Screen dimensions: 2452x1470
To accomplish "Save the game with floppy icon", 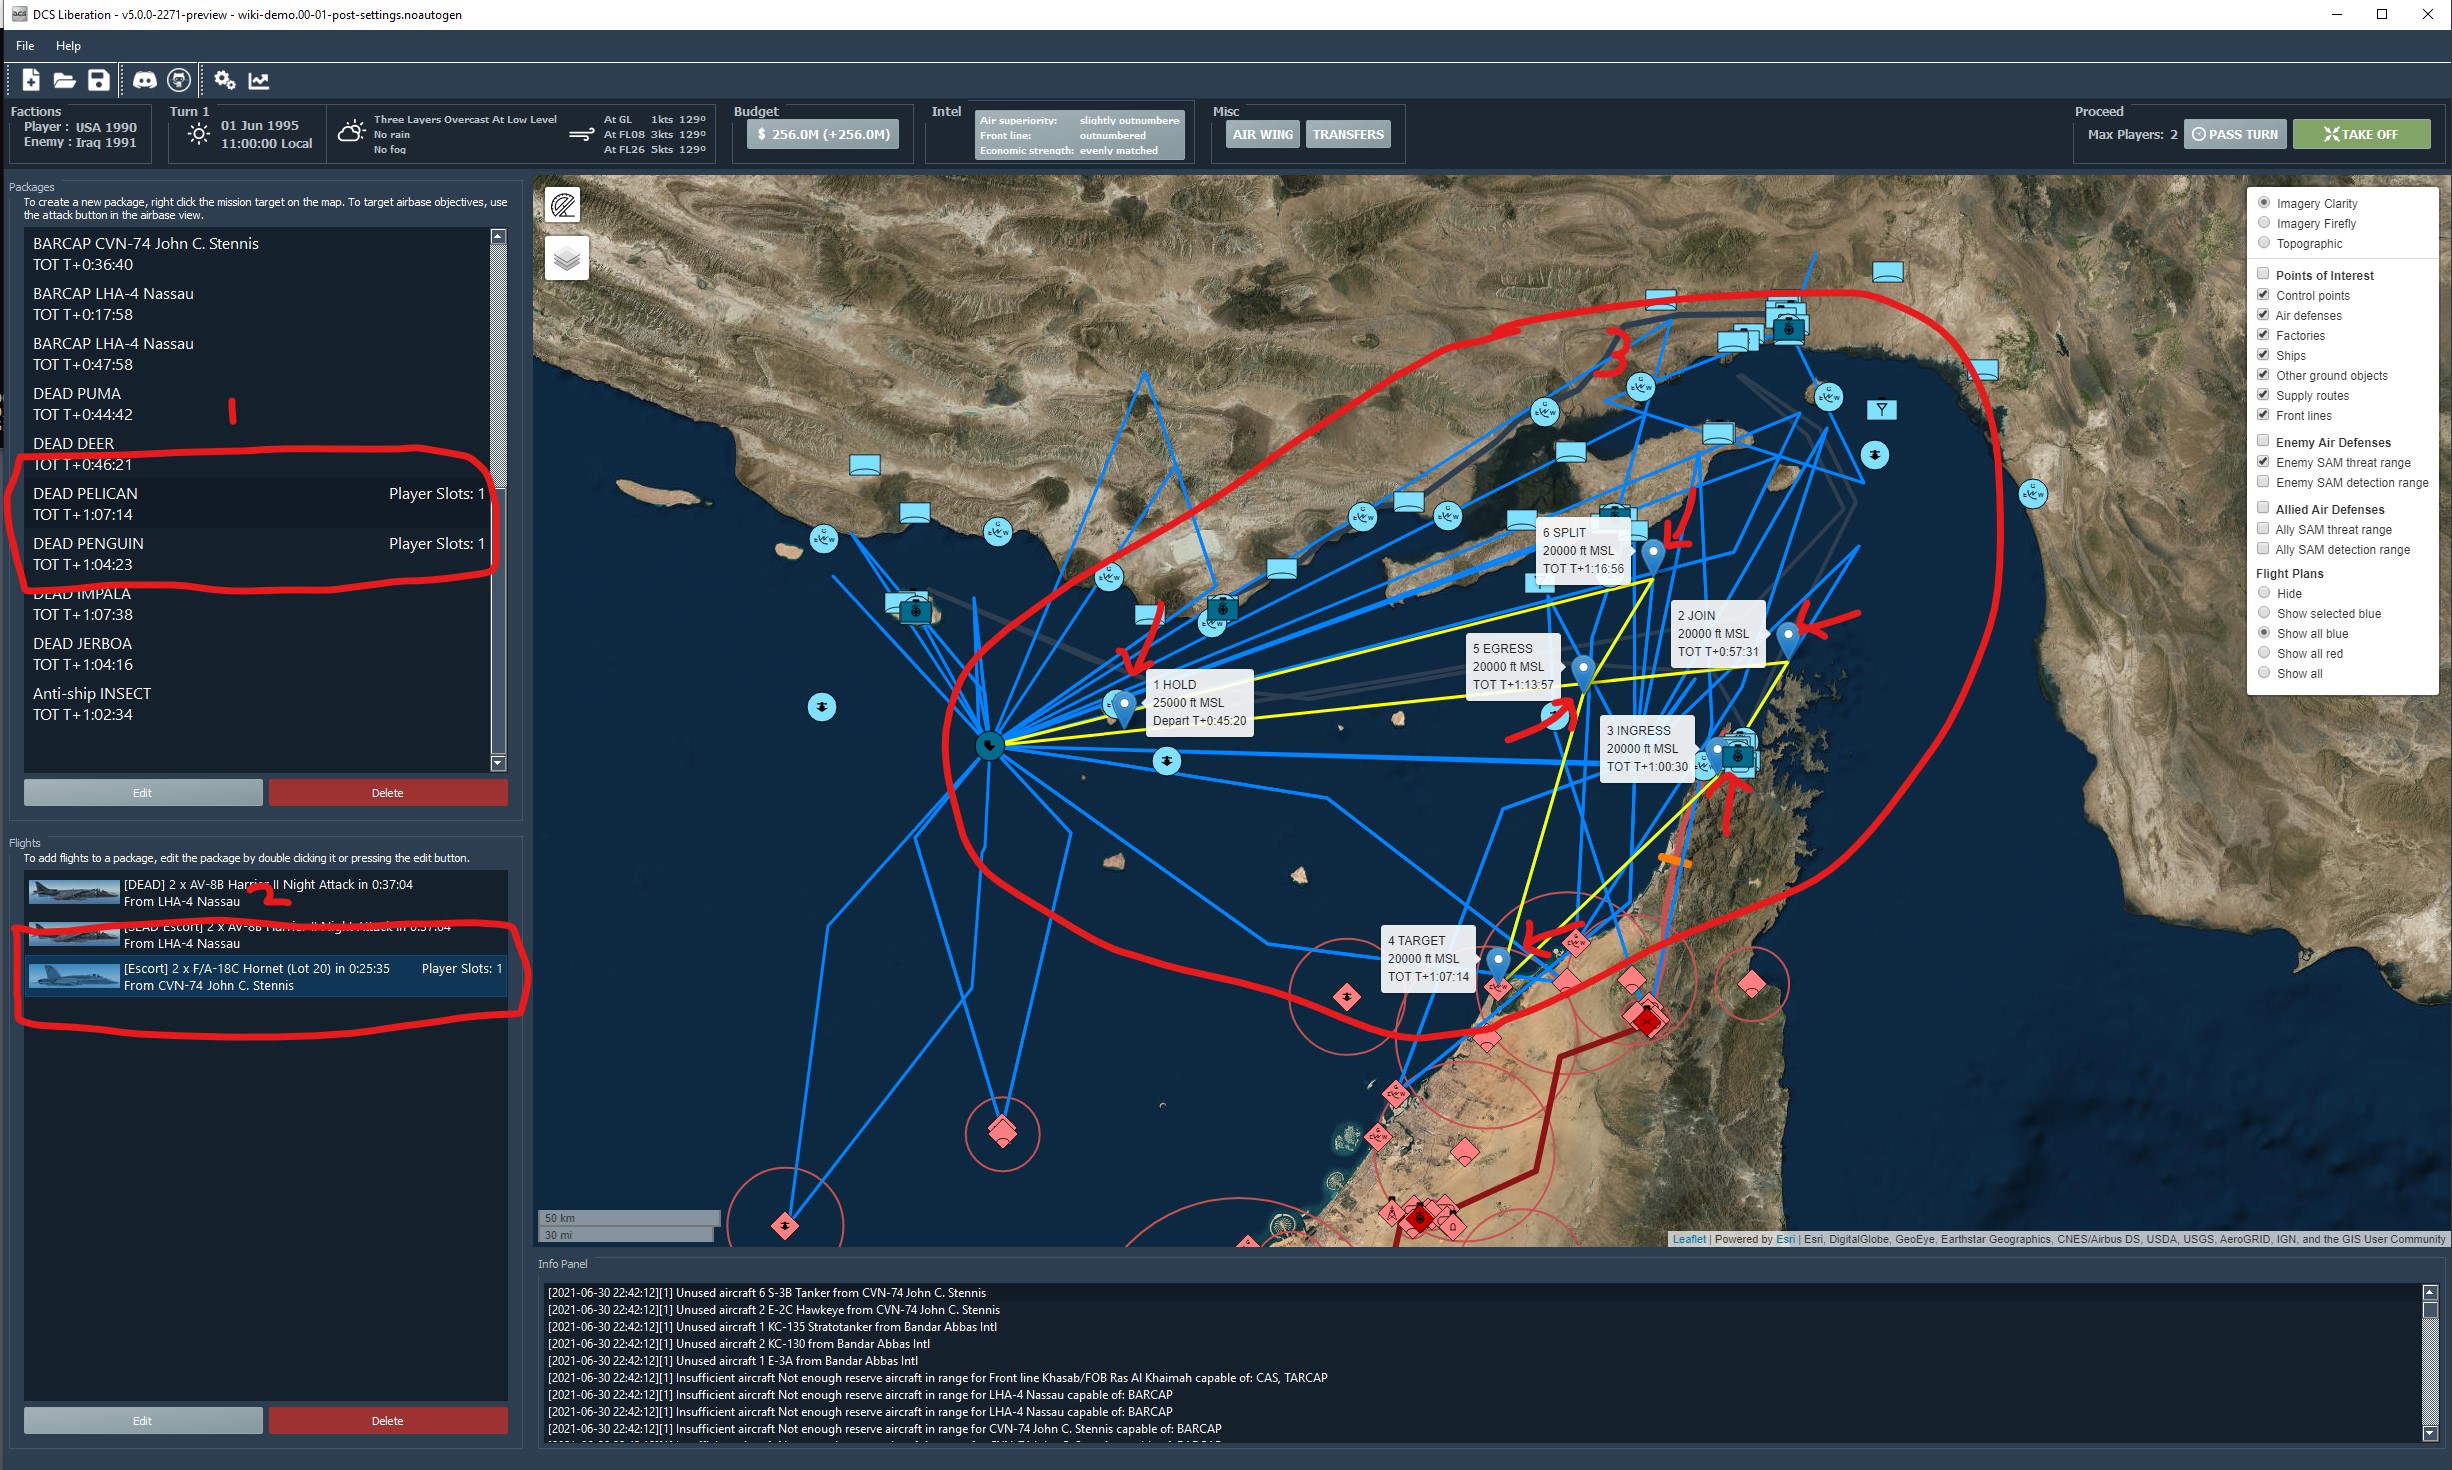I will pyautogui.click(x=98, y=80).
